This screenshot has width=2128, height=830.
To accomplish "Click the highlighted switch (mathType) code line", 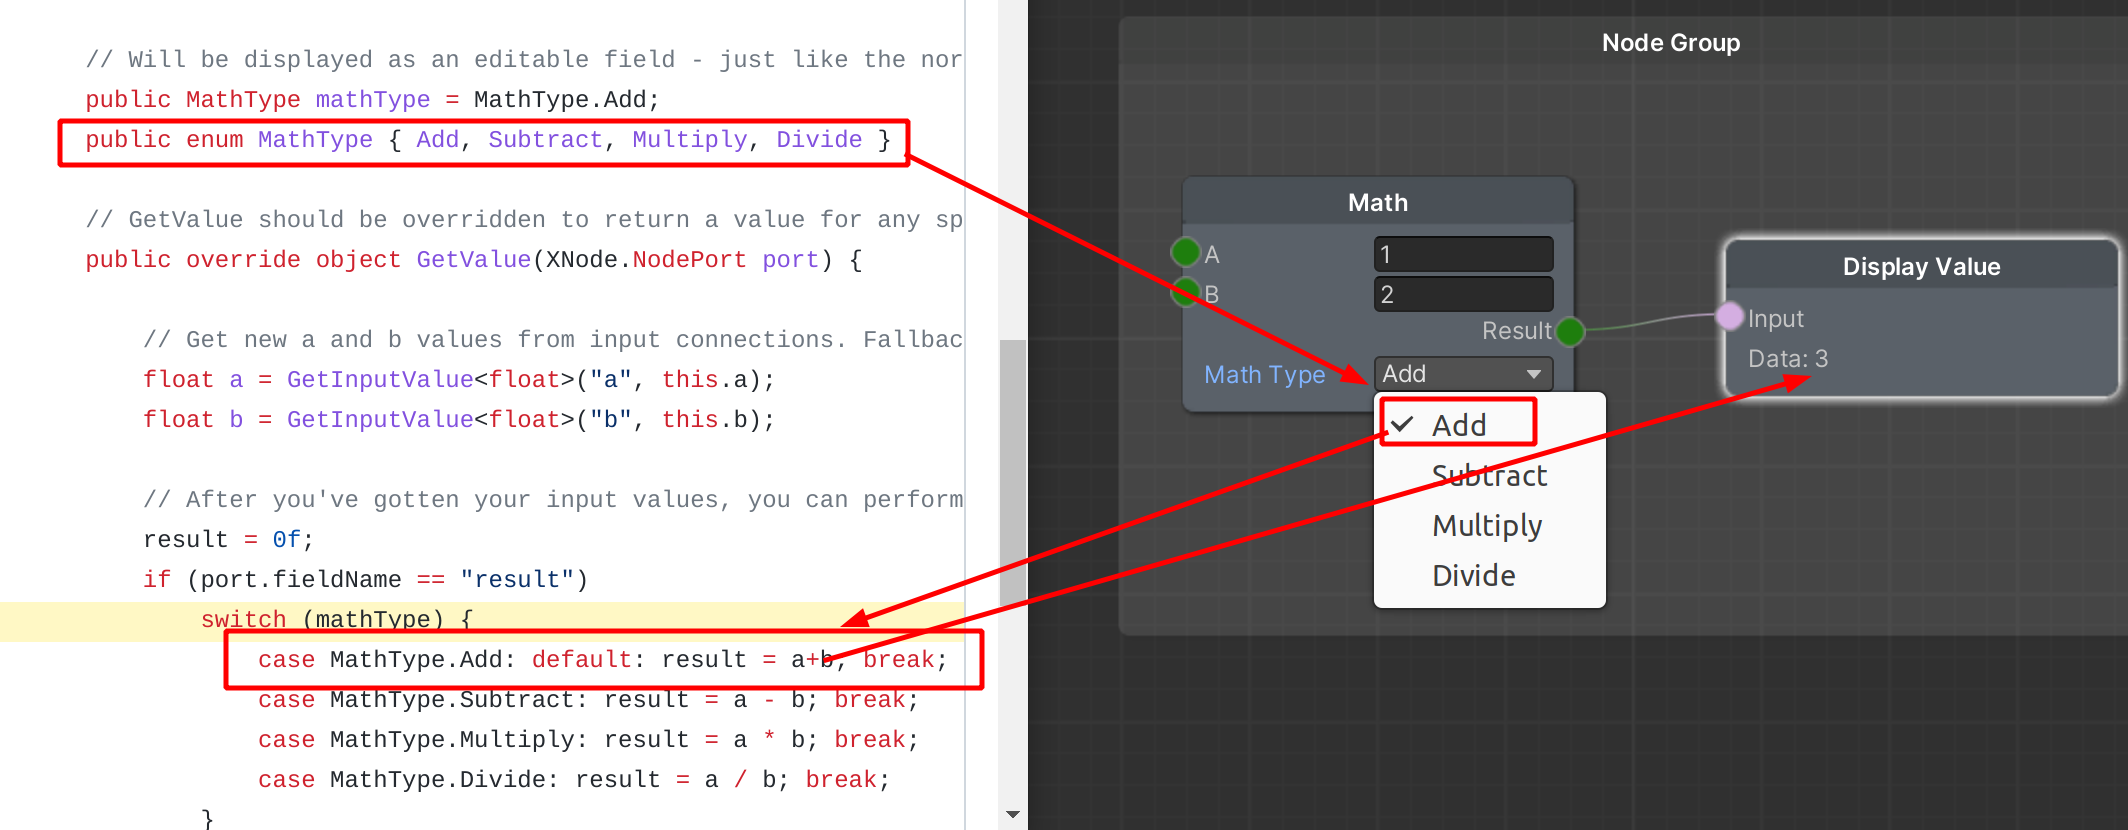I will tap(336, 620).
